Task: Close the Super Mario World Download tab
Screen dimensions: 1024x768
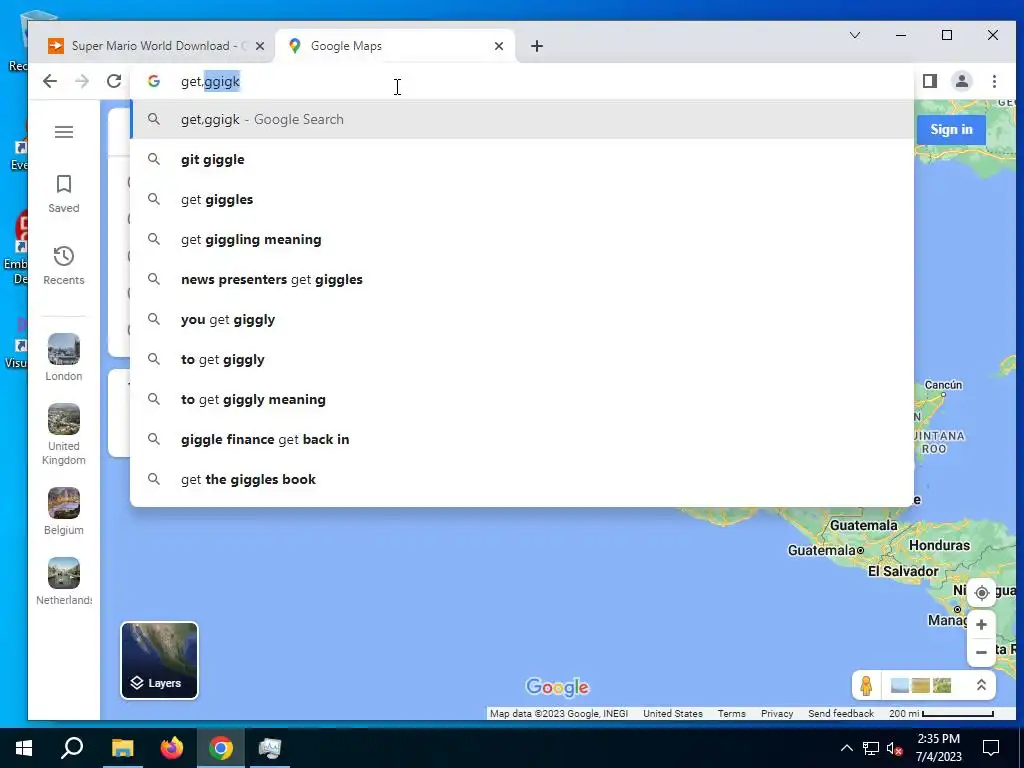Action: point(260,46)
